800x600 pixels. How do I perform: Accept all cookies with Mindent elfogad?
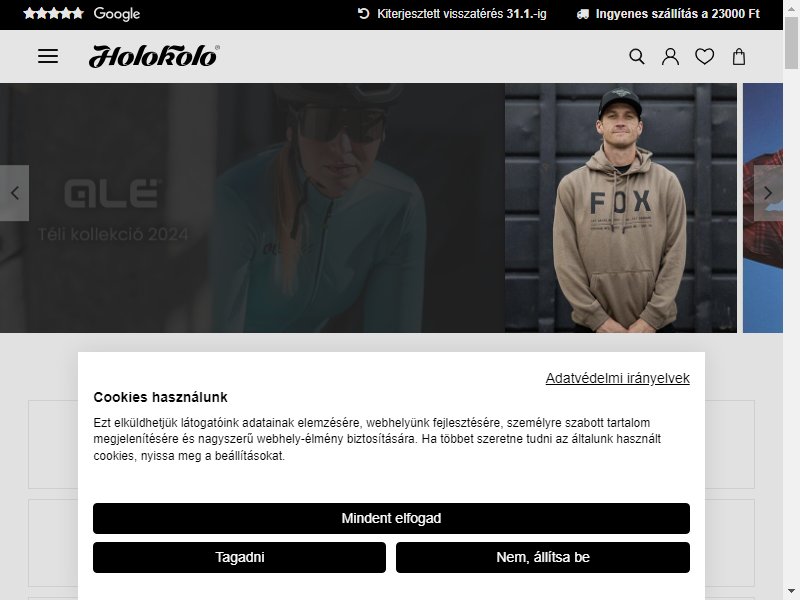tap(391, 518)
